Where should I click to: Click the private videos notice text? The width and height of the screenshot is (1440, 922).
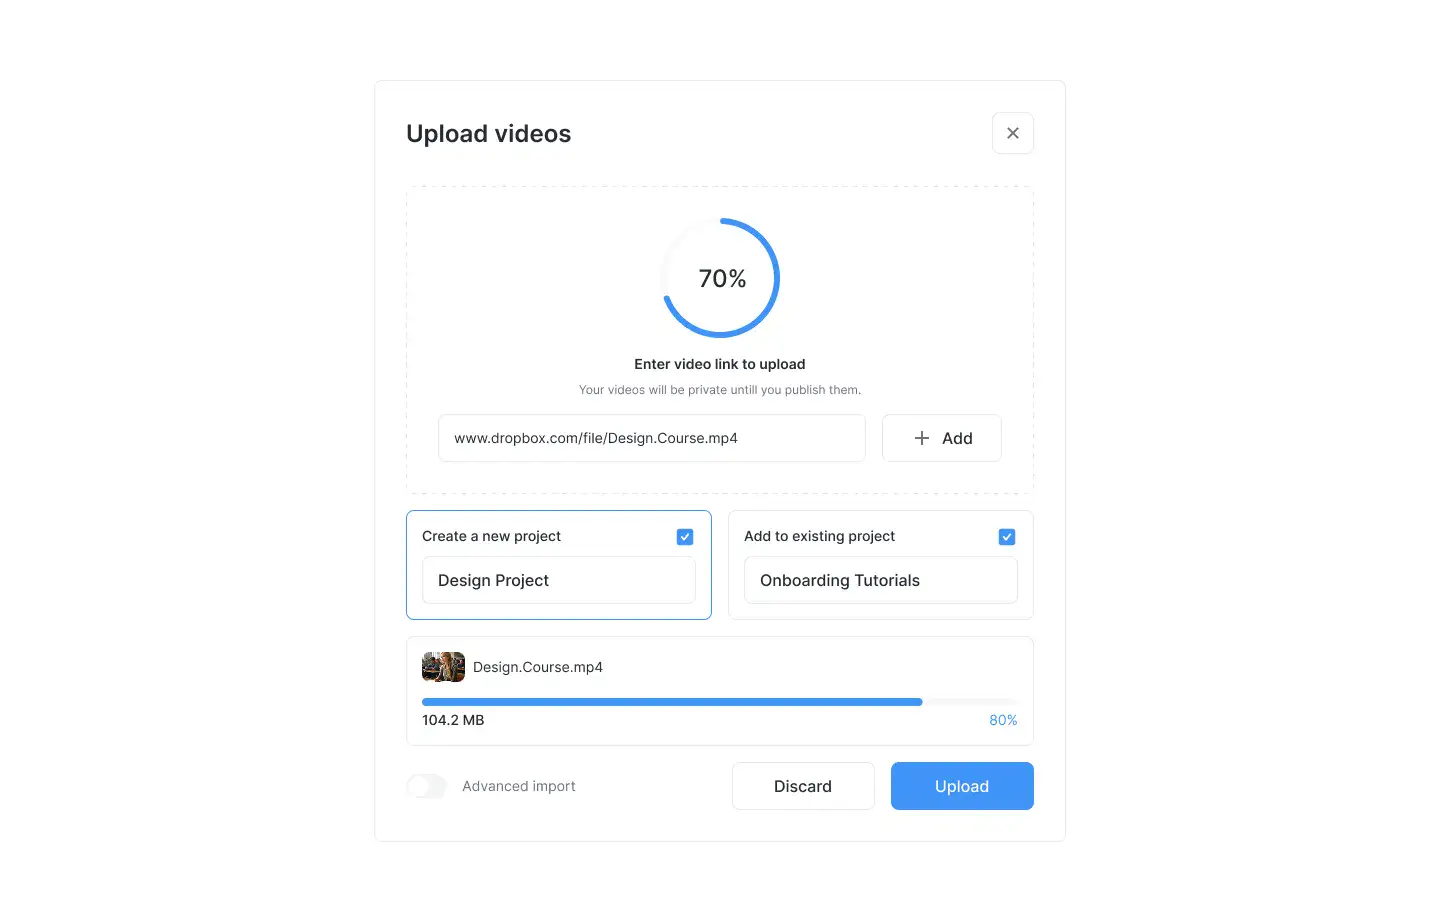[x=720, y=390]
